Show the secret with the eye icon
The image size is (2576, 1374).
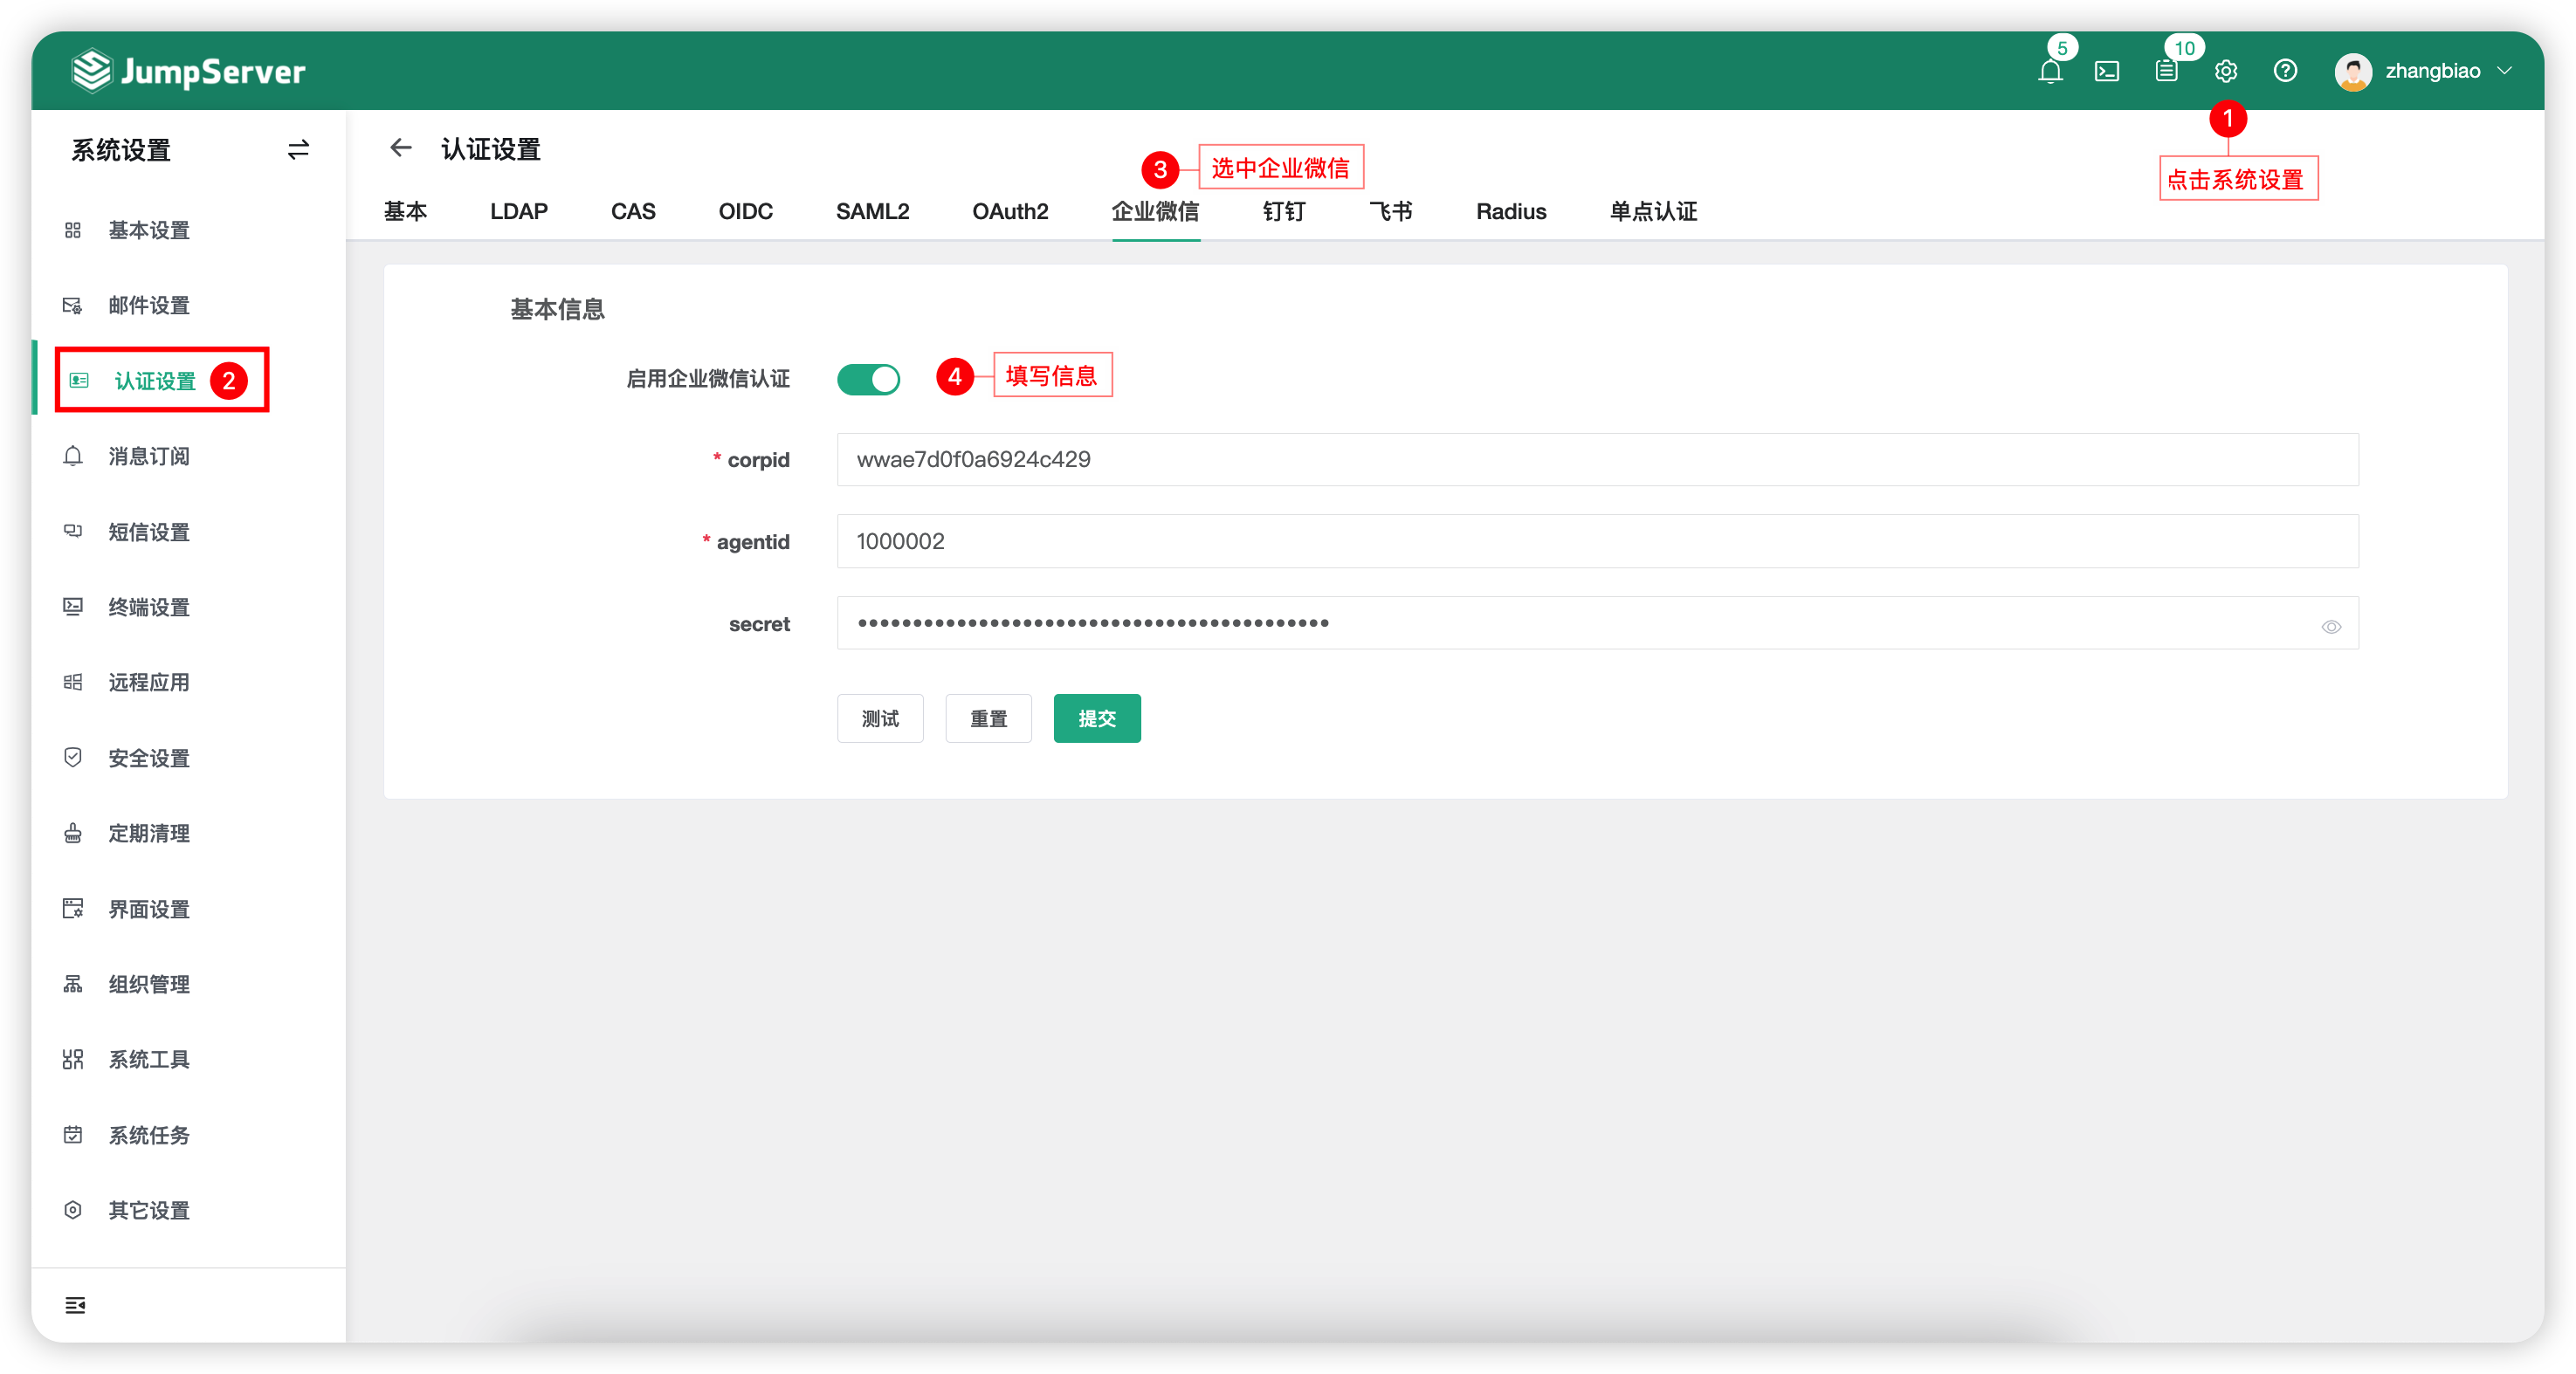pos(2331,627)
